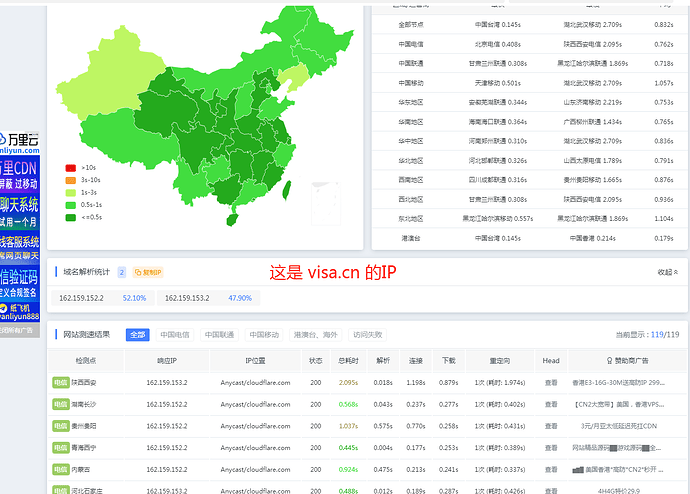The image size is (690, 494).
Task: Click the 电信 badge beside 内蒙古
Action: (61, 469)
